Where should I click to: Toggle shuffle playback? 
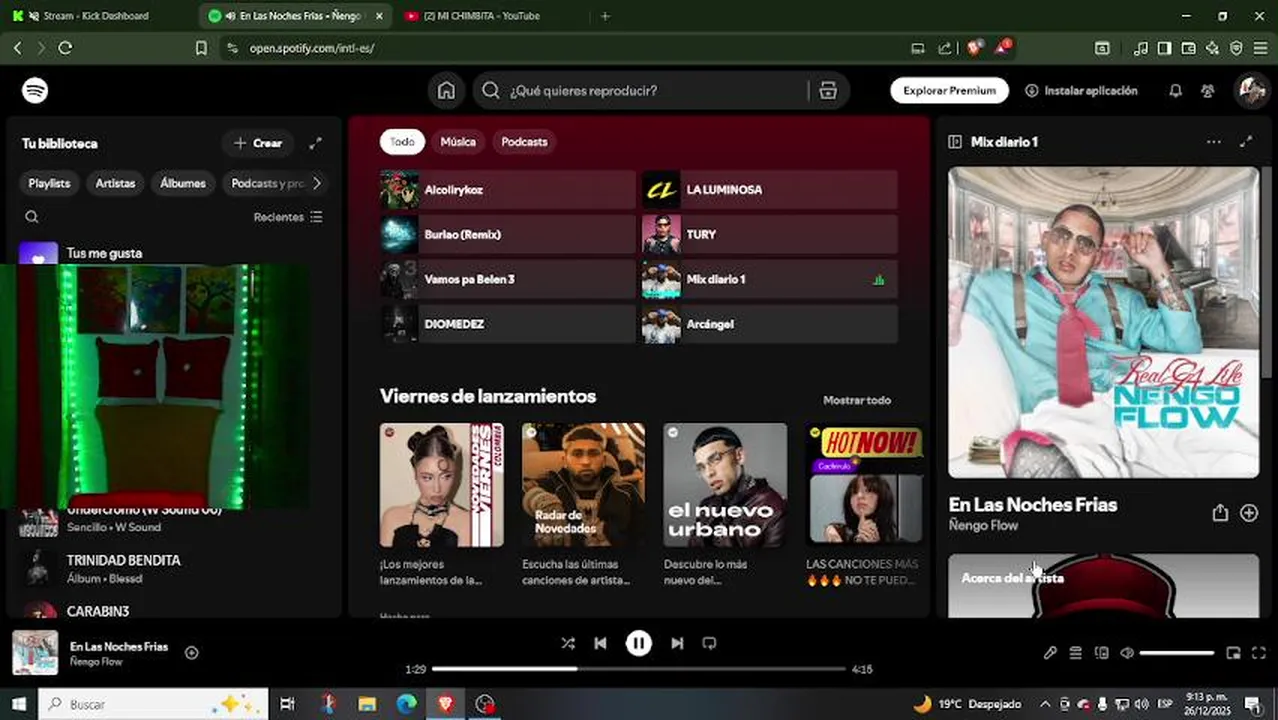click(x=568, y=644)
